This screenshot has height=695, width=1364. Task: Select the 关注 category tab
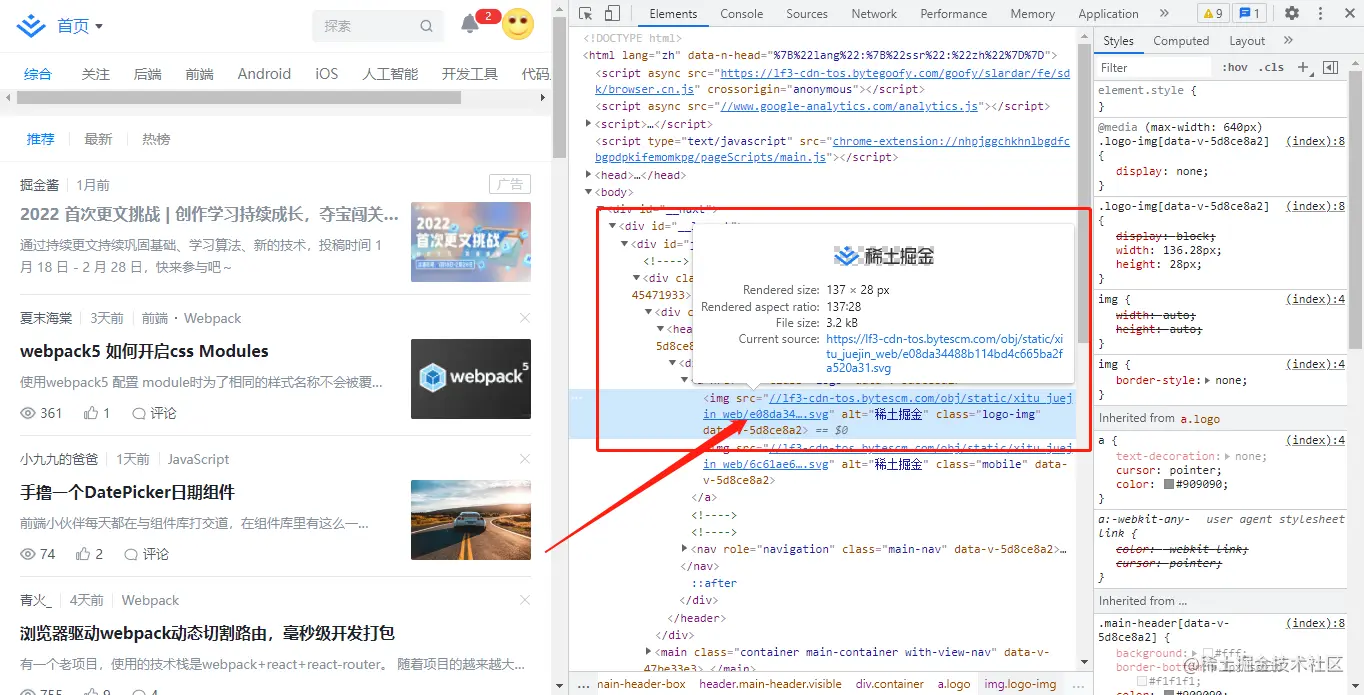[x=95, y=74]
